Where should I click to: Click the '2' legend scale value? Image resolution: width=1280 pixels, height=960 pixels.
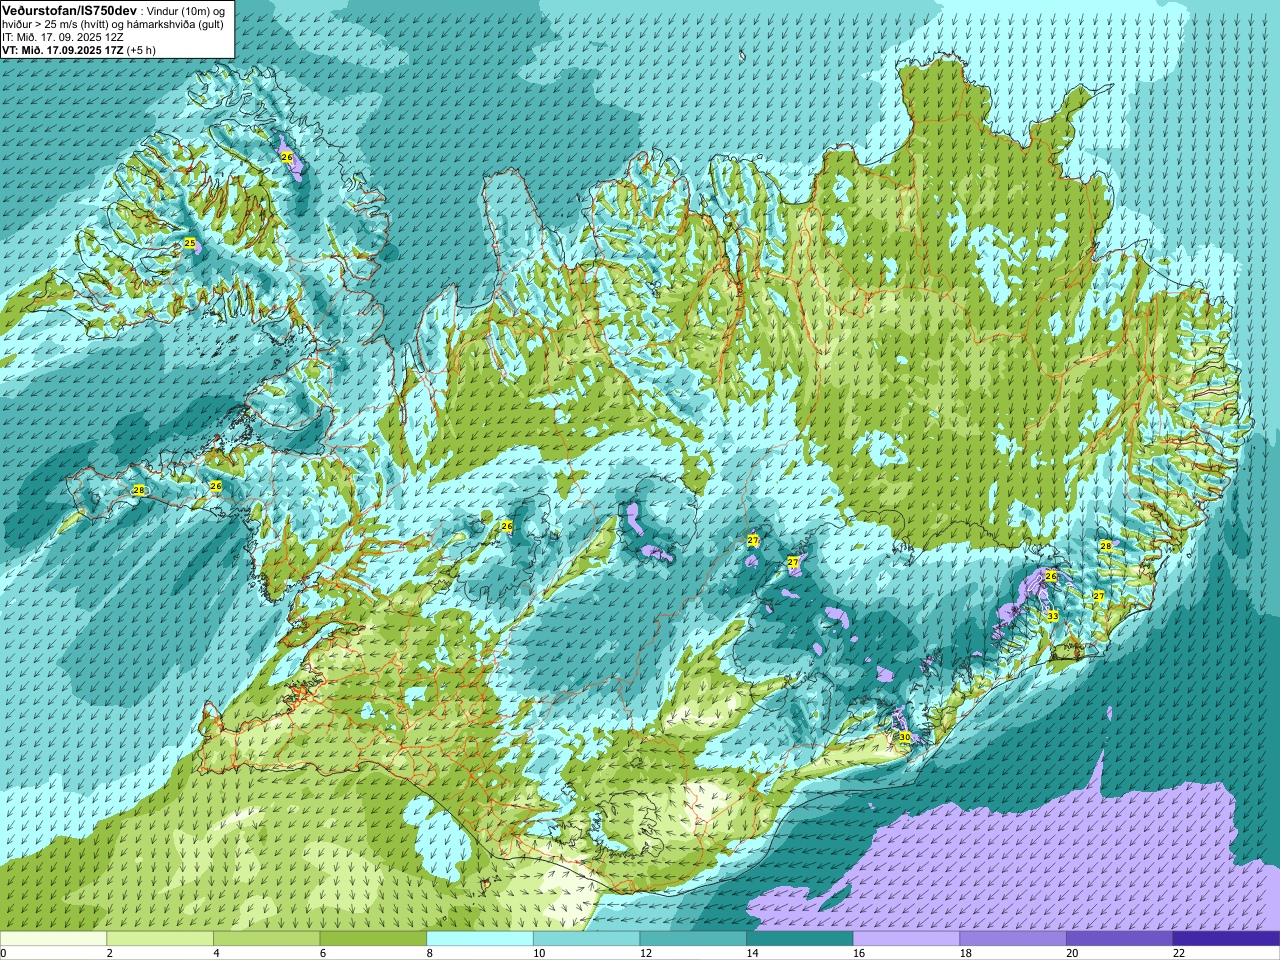110,953
